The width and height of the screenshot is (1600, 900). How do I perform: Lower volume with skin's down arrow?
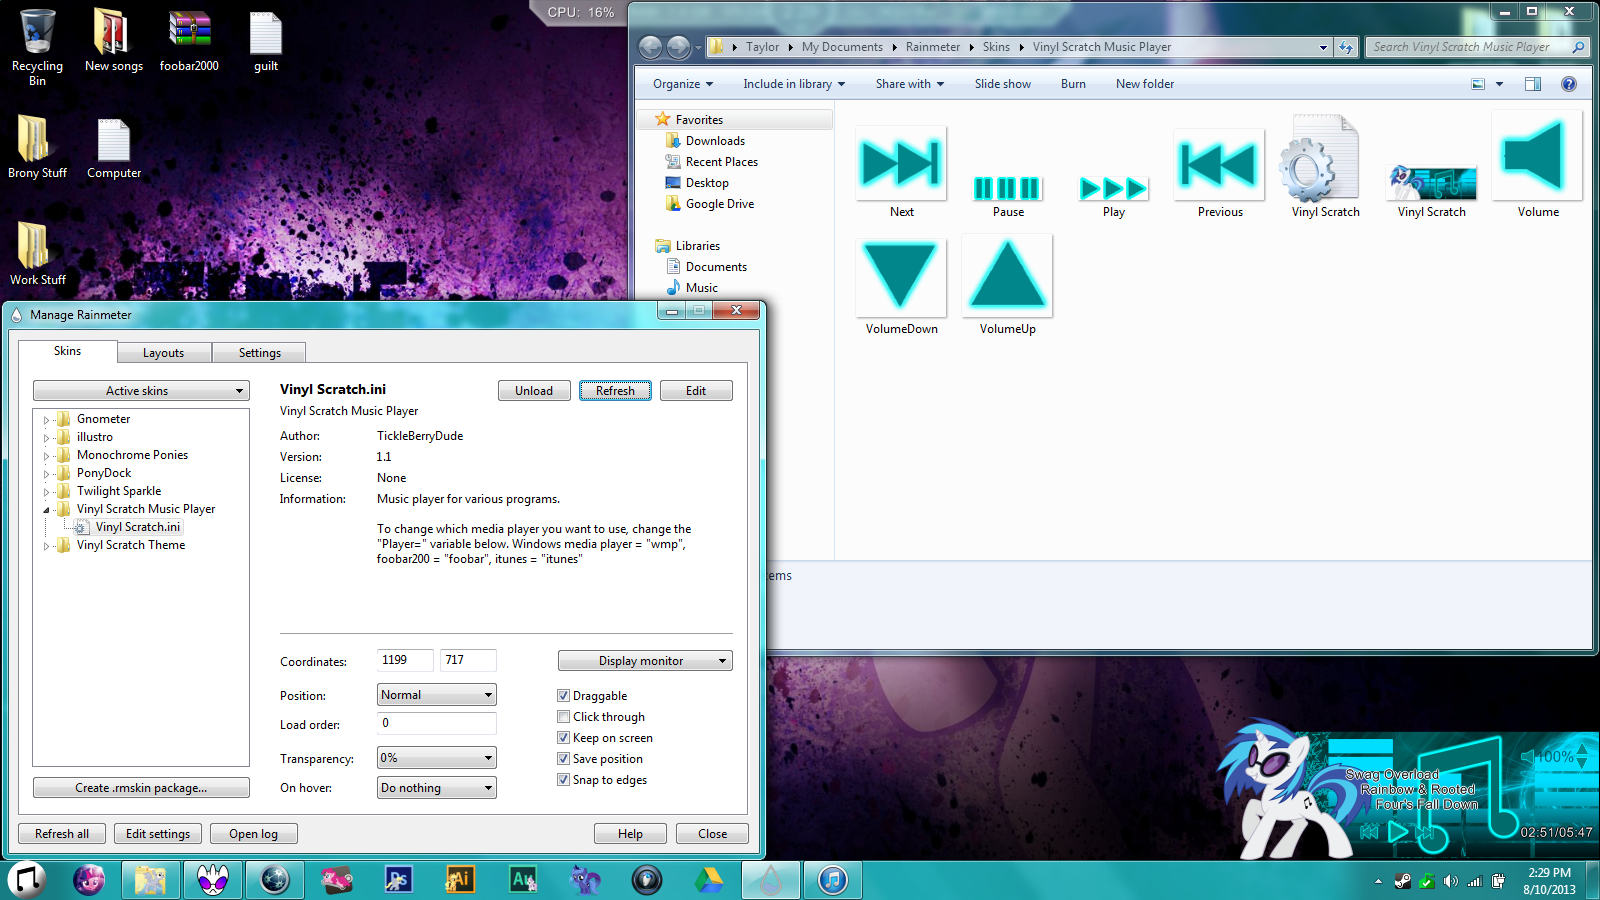point(1582,763)
